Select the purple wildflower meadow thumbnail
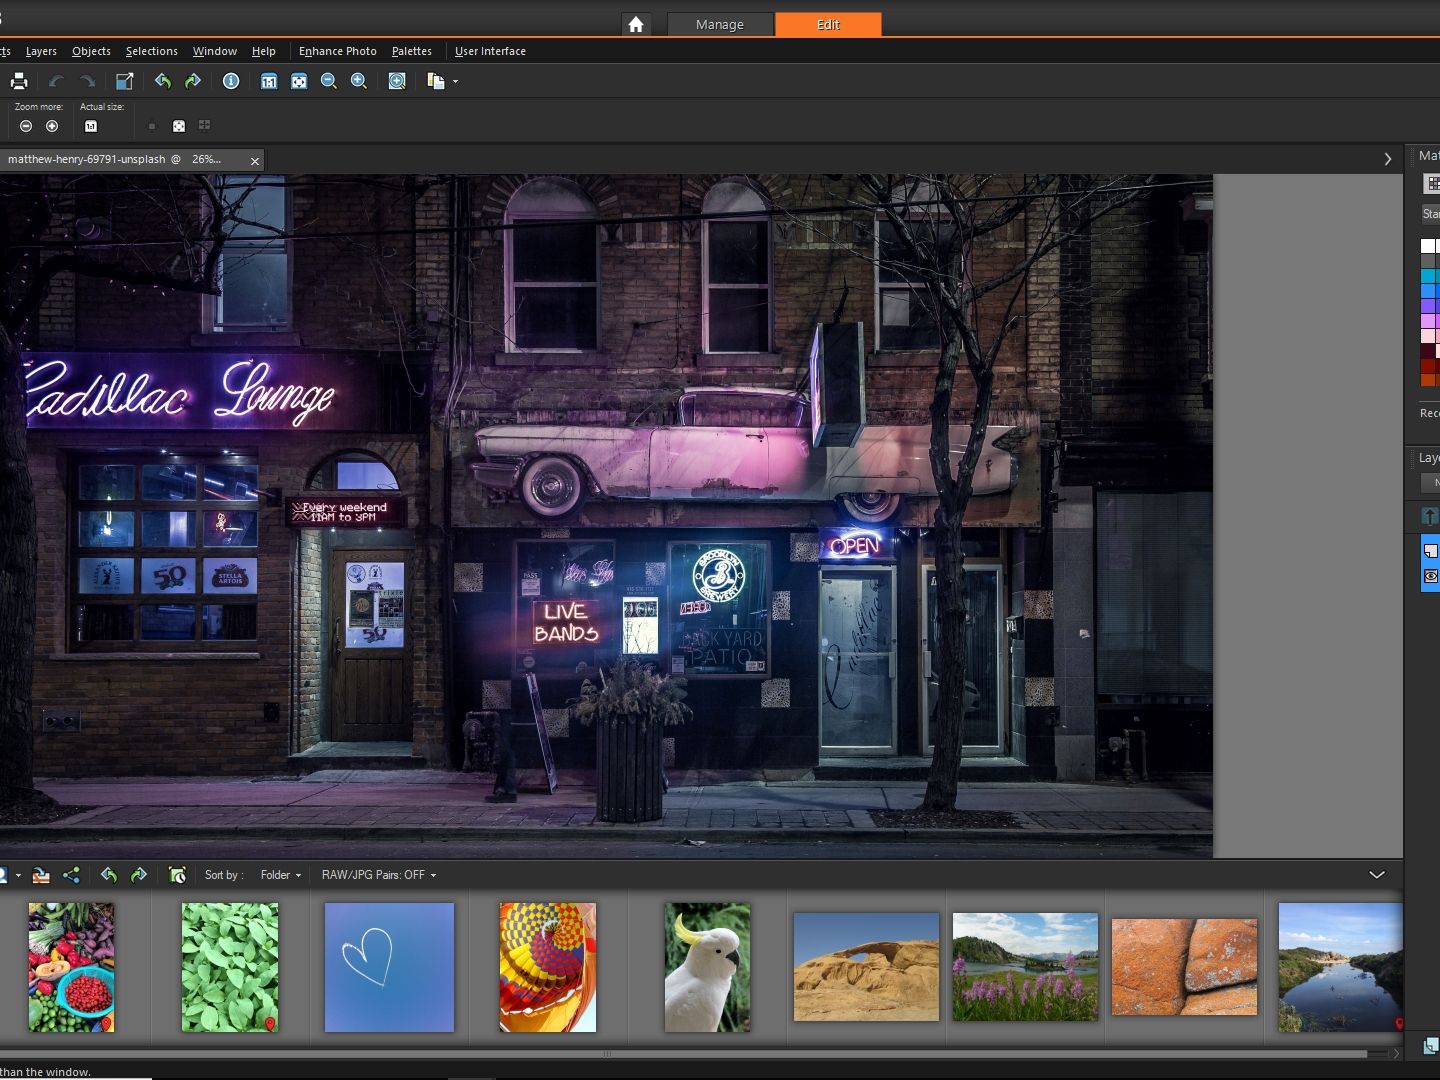1440x1080 pixels. click(x=1025, y=967)
